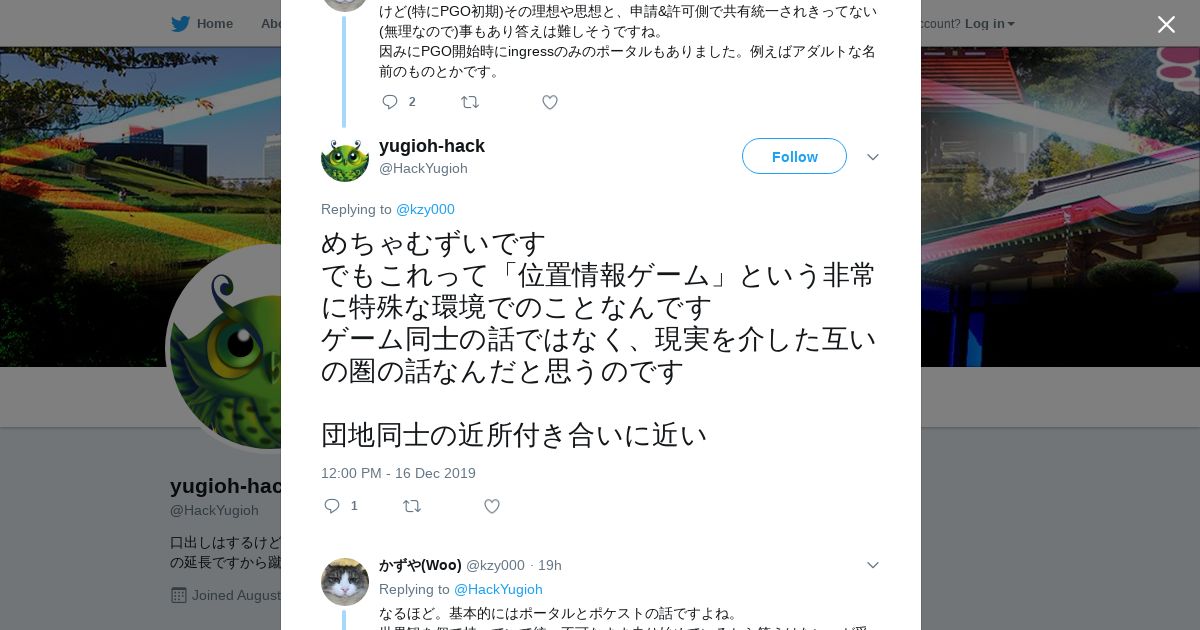Viewport: 1200px width, 630px height.
Task: Like the yugioh-hack main tweet
Action: click(x=492, y=506)
